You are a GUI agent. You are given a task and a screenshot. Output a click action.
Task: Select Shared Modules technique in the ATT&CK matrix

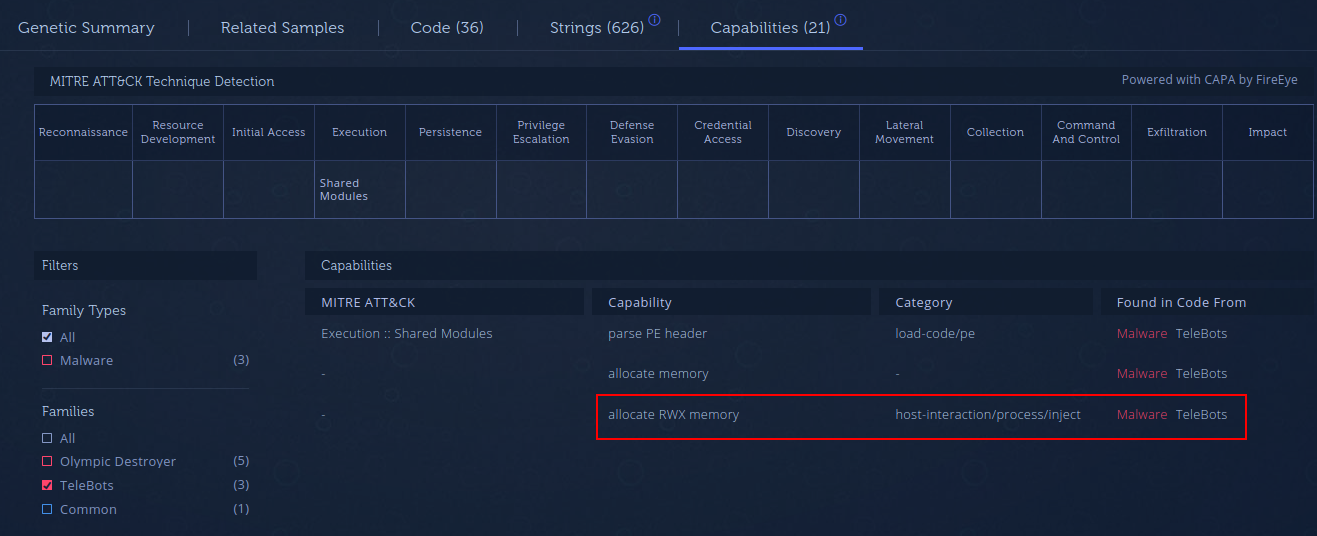344,190
